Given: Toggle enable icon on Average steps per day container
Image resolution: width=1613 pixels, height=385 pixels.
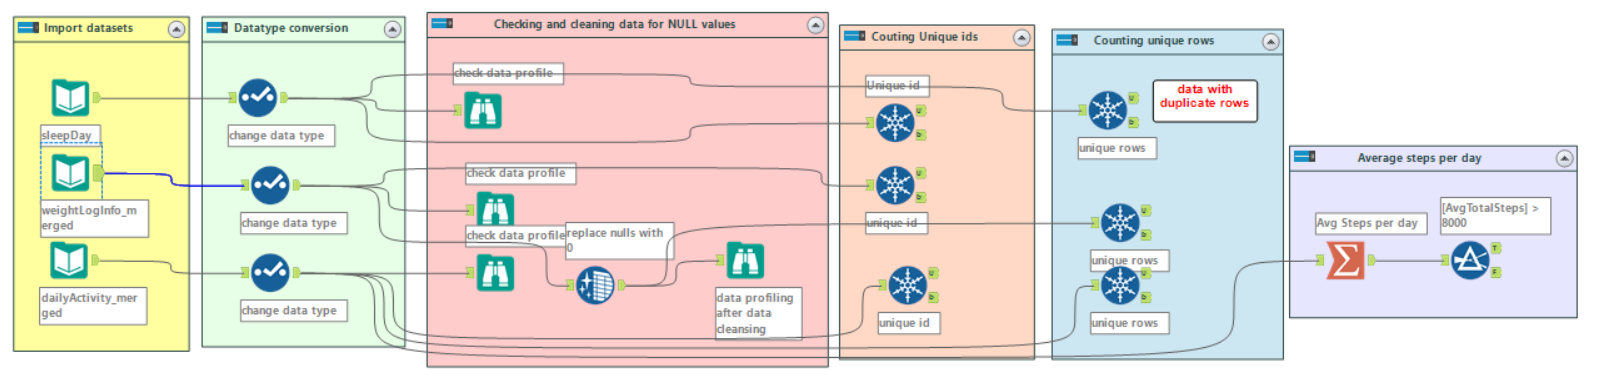Looking at the screenshot, I should (x=1305, y=157).
